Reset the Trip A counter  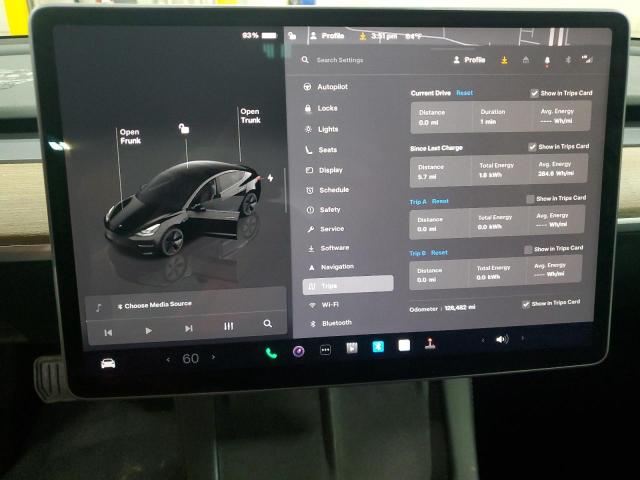pyautogui.click(x=440, y=201)
